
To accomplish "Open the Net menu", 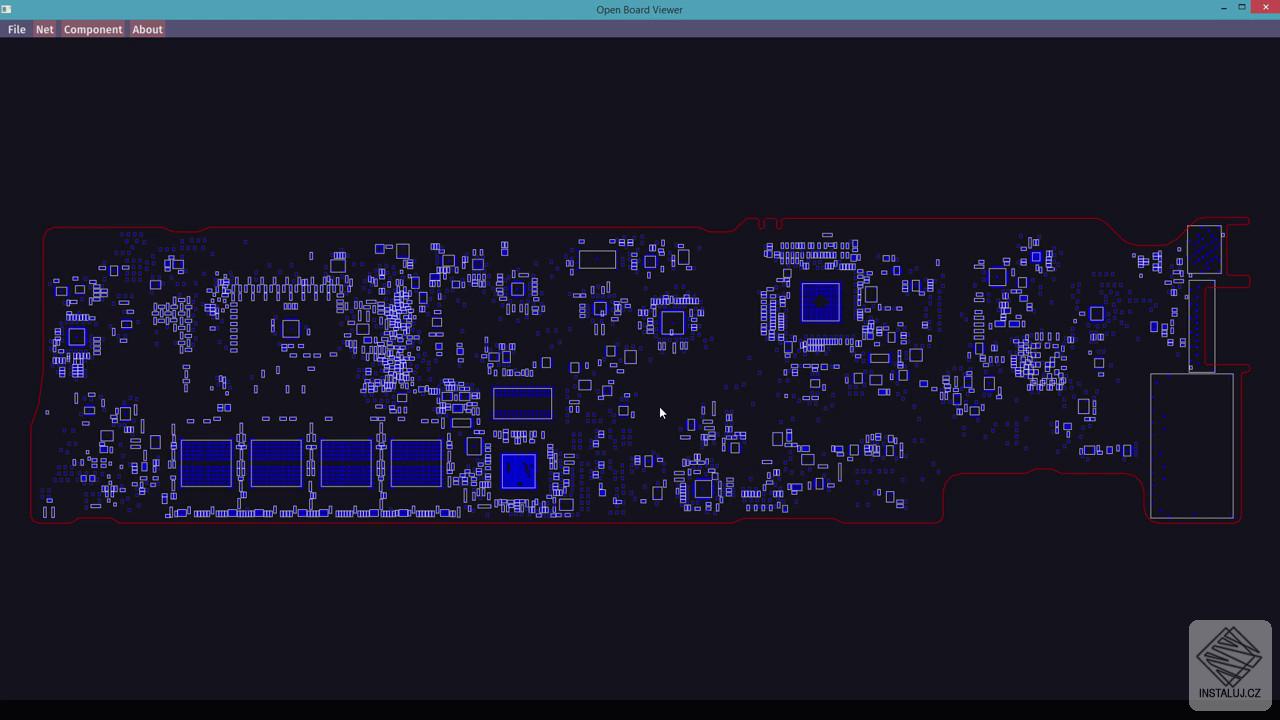I will (x=44, y=29).
